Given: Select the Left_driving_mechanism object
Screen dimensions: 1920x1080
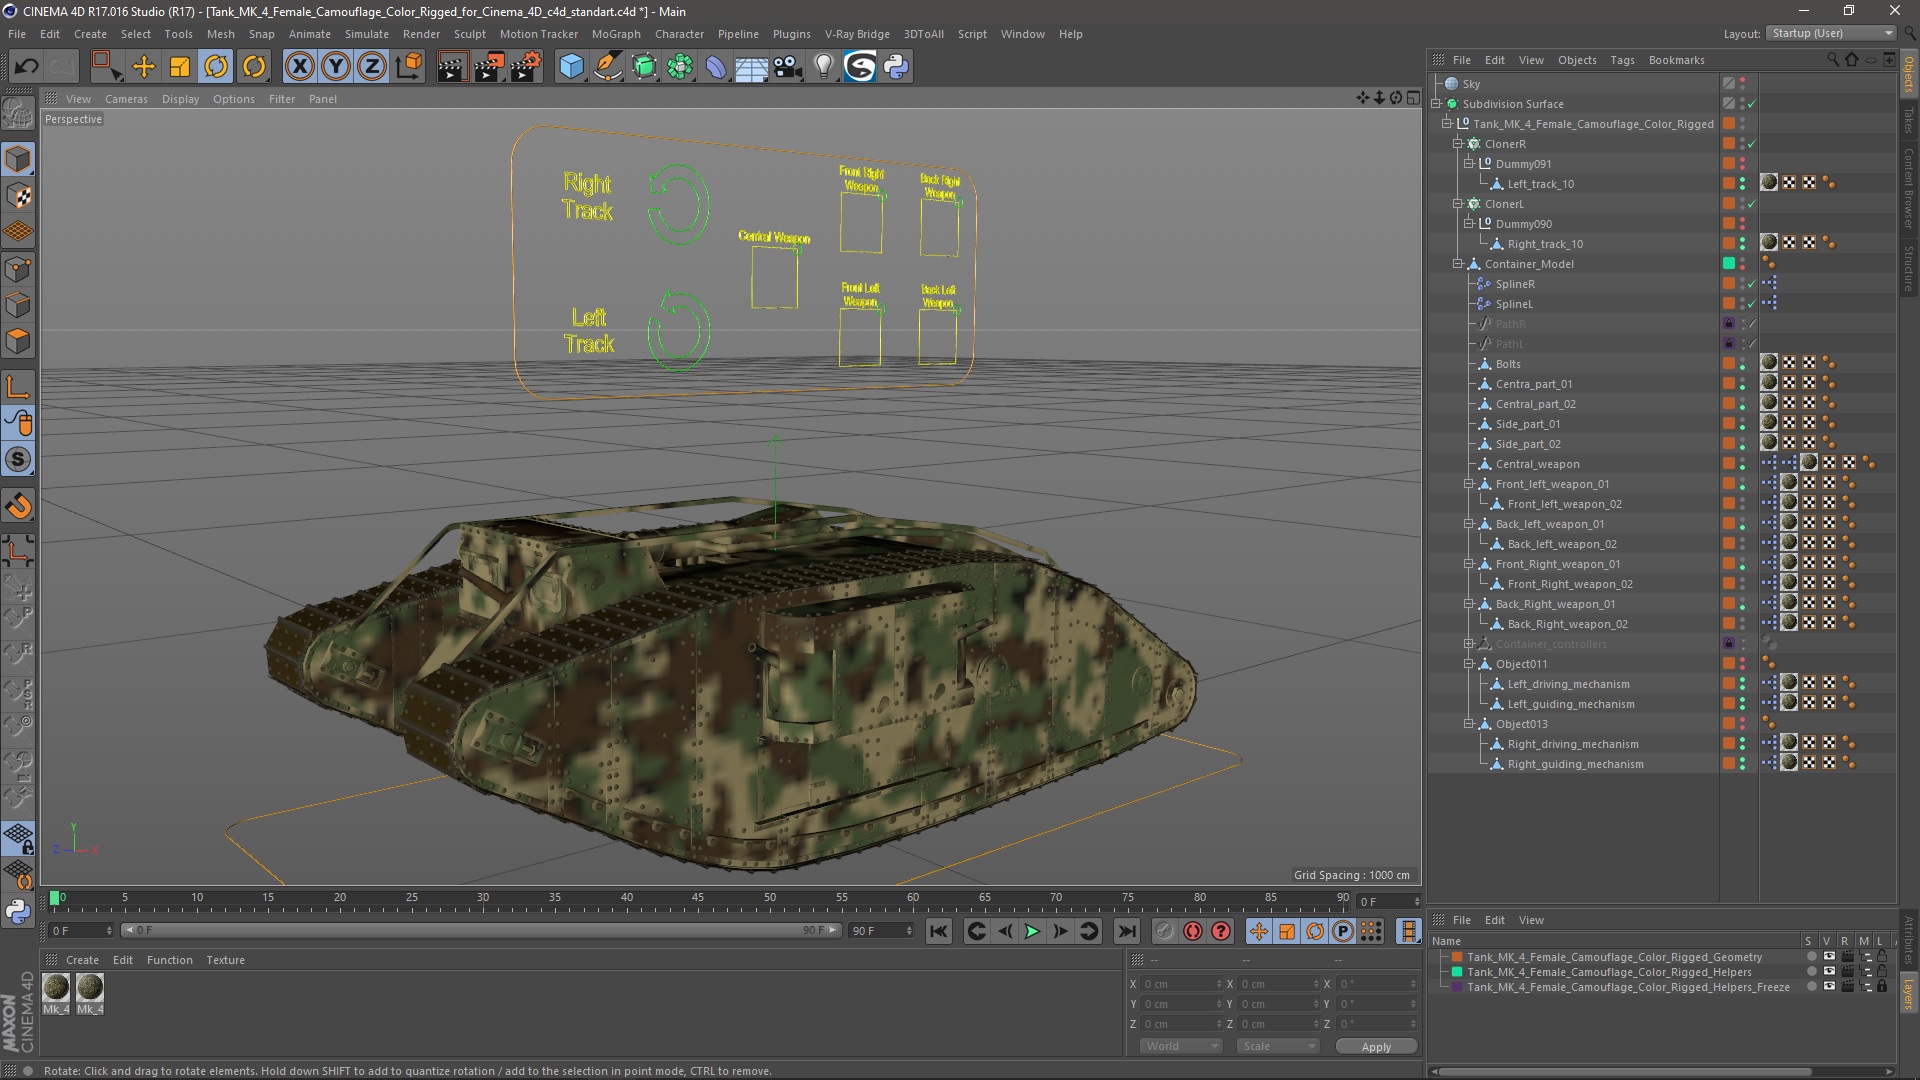Looking at the screenshot, I should tap(1568, 684).
